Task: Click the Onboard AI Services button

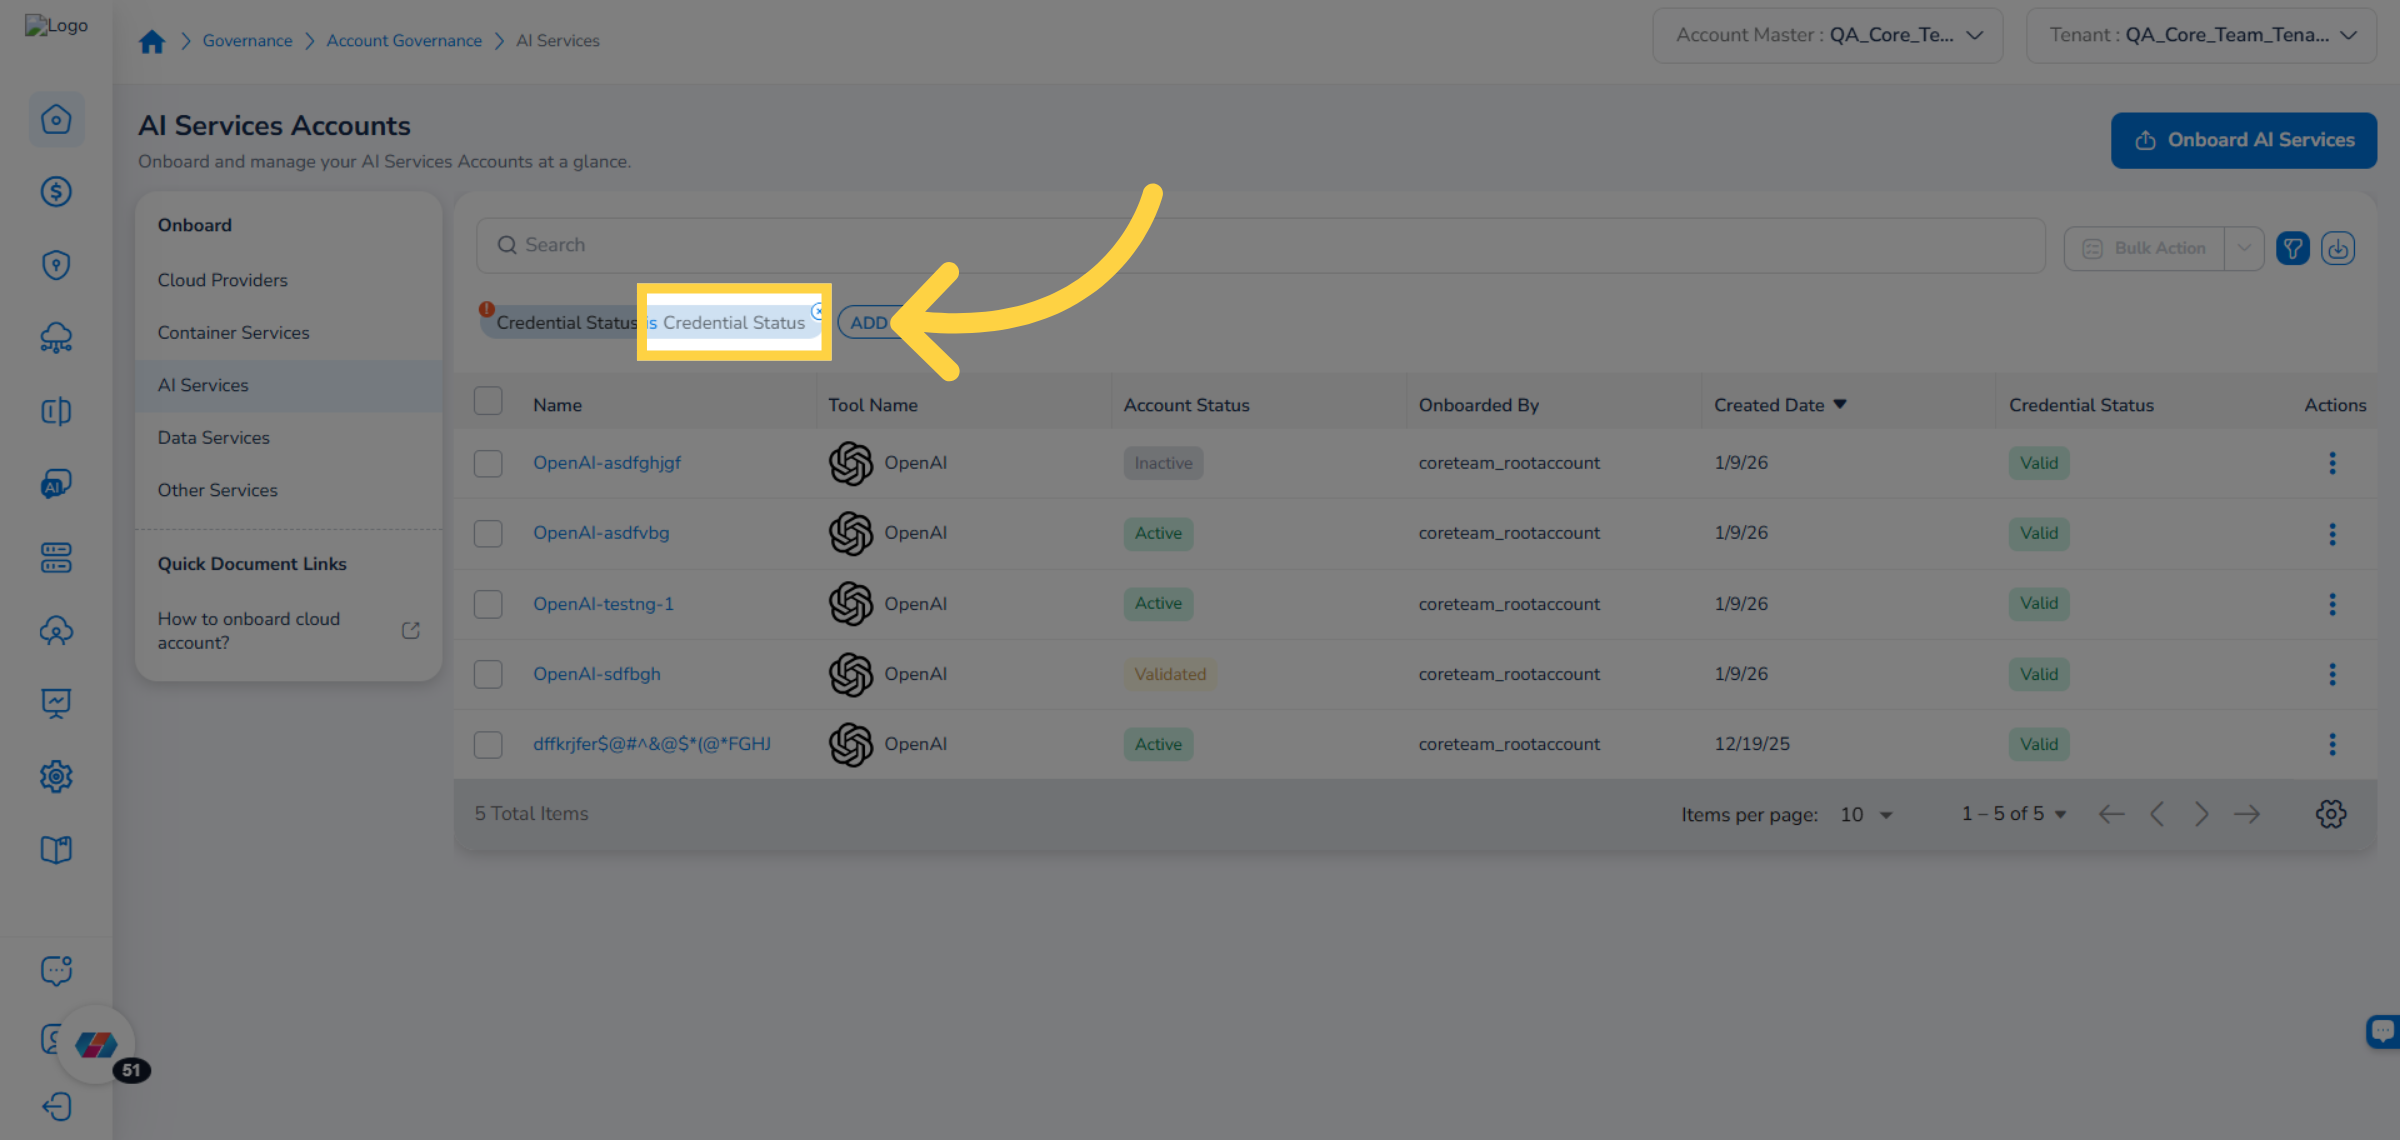Action: 2243,140
